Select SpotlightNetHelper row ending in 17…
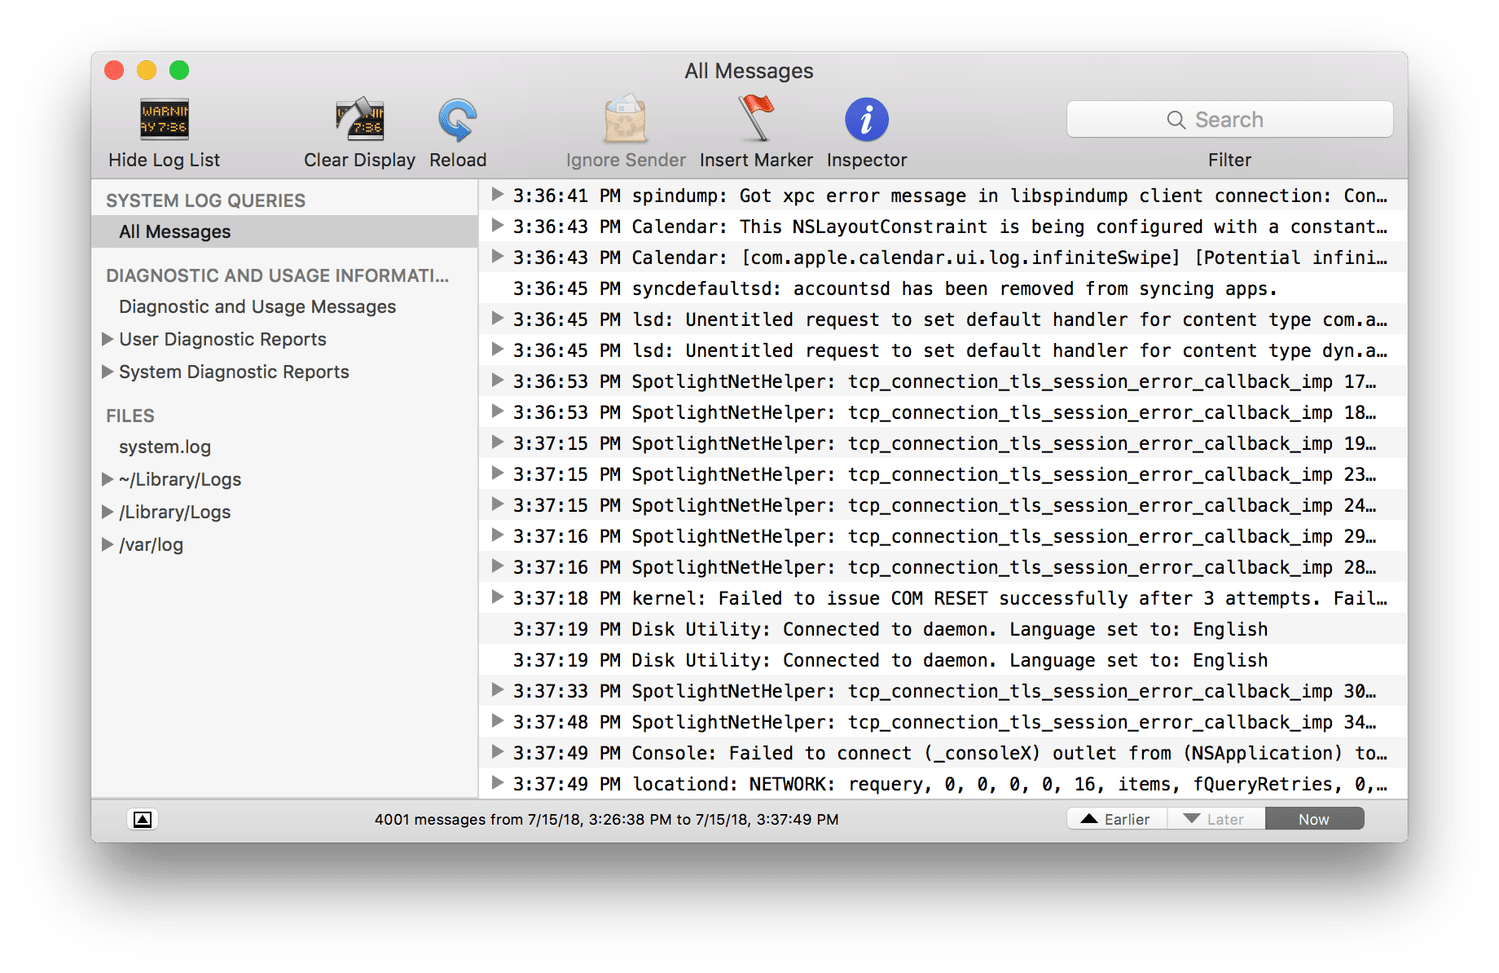The width and height of the screenshot is (1499, 973). [x=943, y=382]
